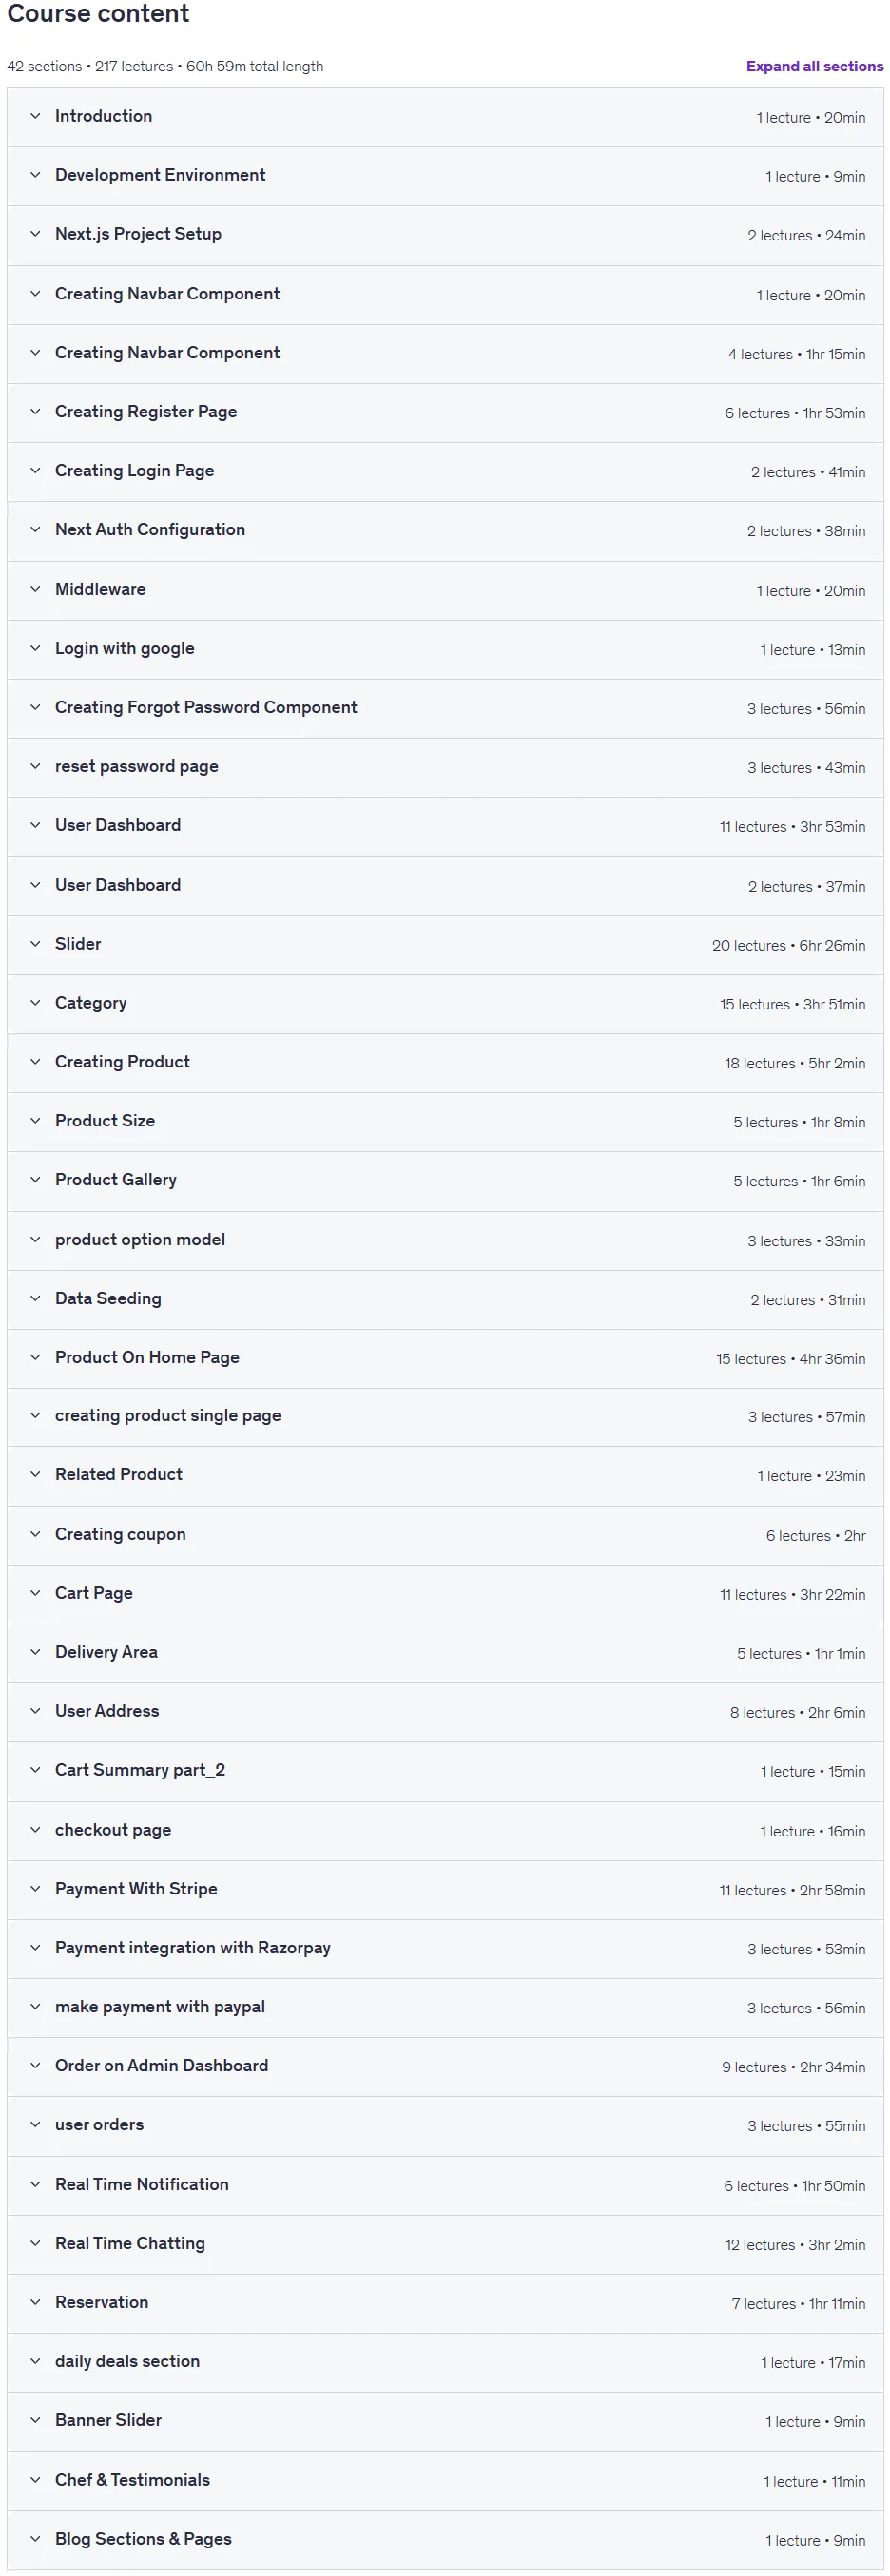Click Expand all sections link
The image size is (890, 2576).
[814, 66]
